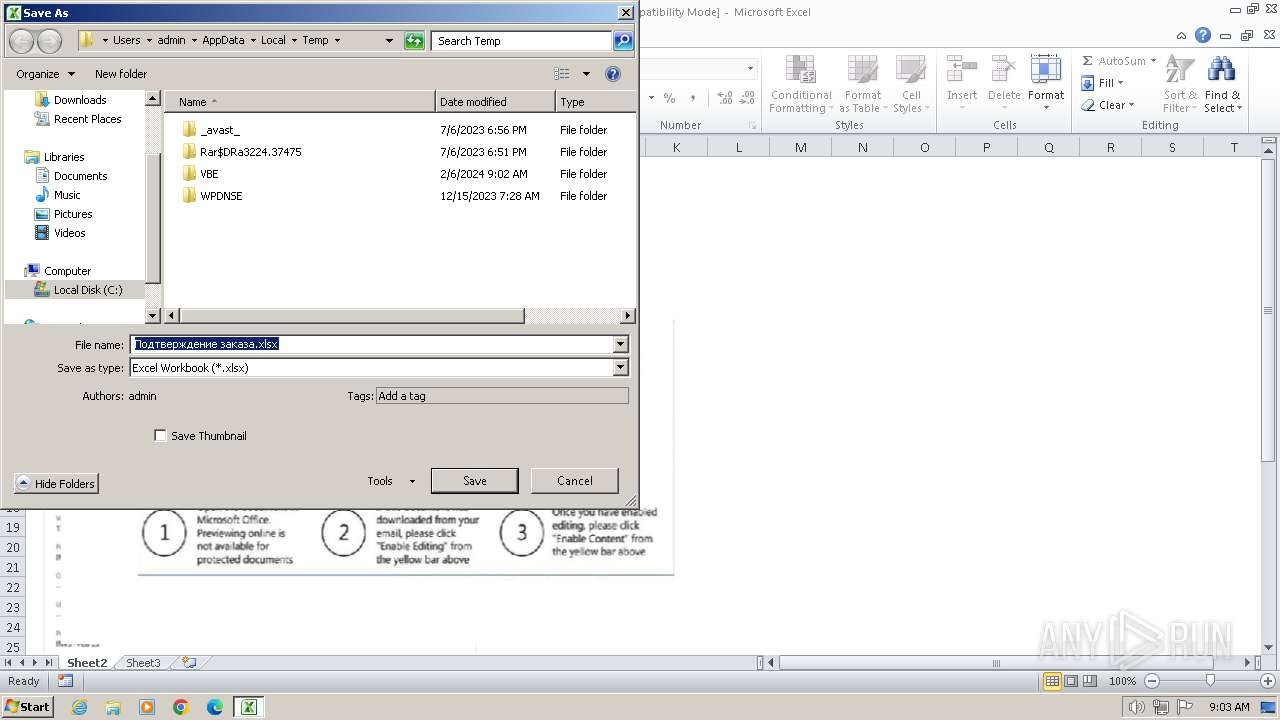The image size is (1280, 720).
Task: Click the green refresh button beside address bar
Action: (415, 41)
